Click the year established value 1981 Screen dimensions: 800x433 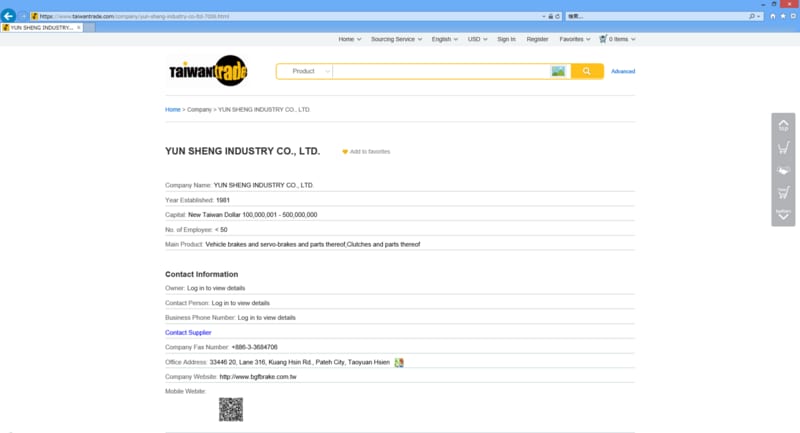[x=223, y=200]
